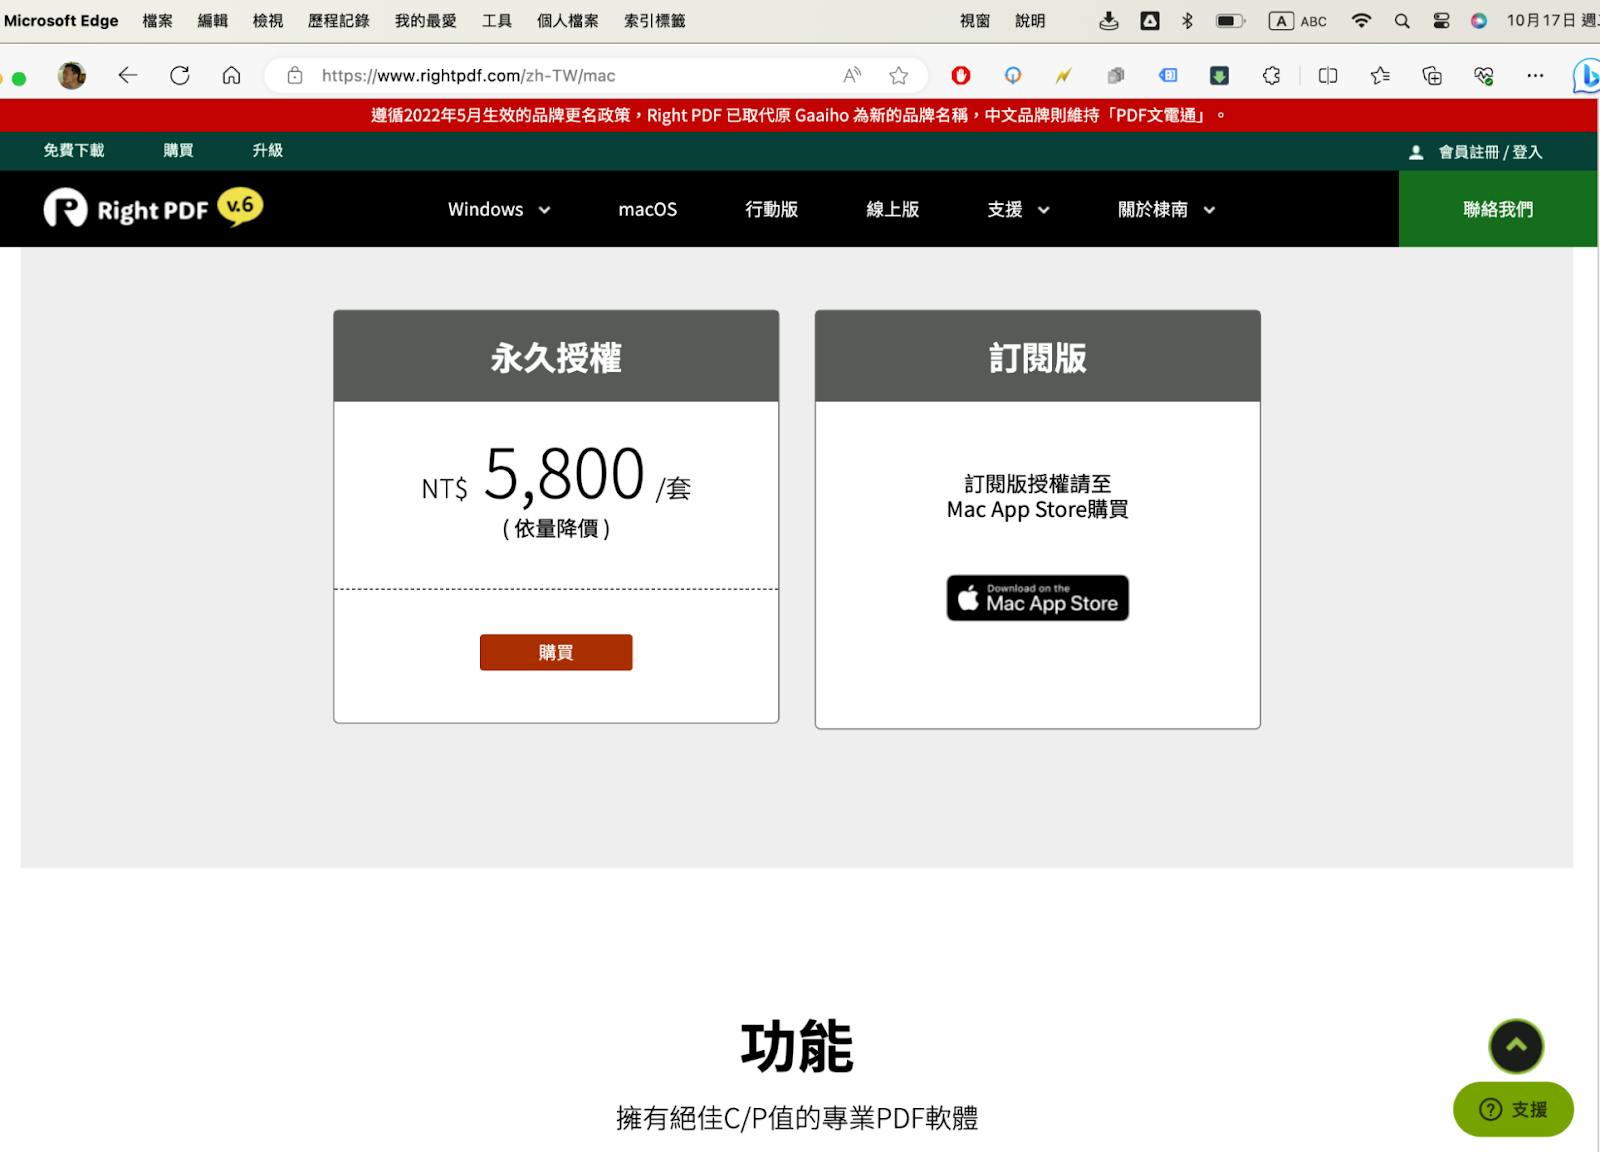This screenshot has height=1152, width=1600.
Task: Open the 說明 menu
Action: [x=1030, y=20]
